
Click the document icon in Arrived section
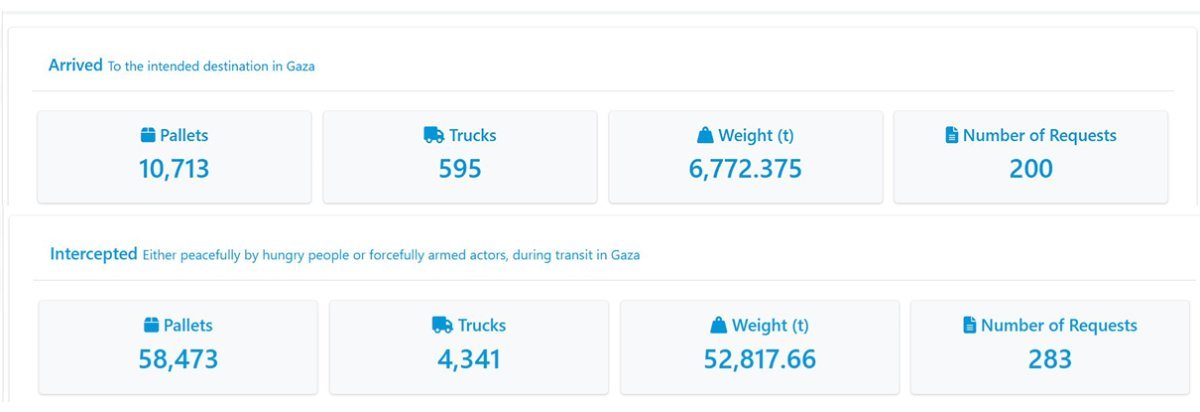[951, 135]
